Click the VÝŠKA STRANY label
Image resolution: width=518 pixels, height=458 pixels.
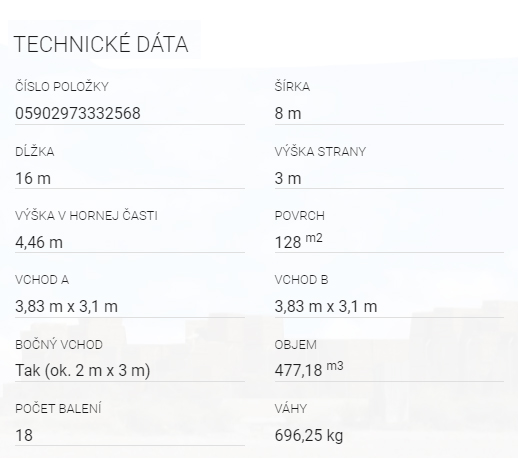pos(320,152)
